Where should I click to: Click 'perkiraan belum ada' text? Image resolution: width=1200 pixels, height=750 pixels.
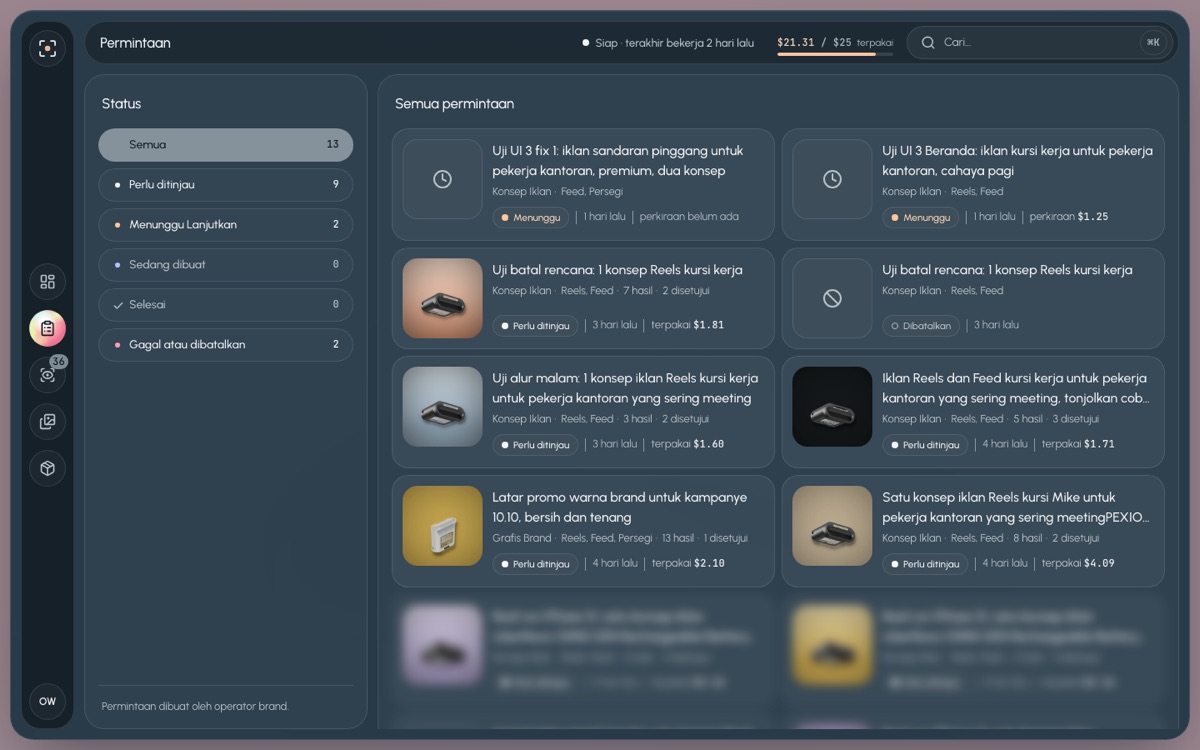(689, 216)
